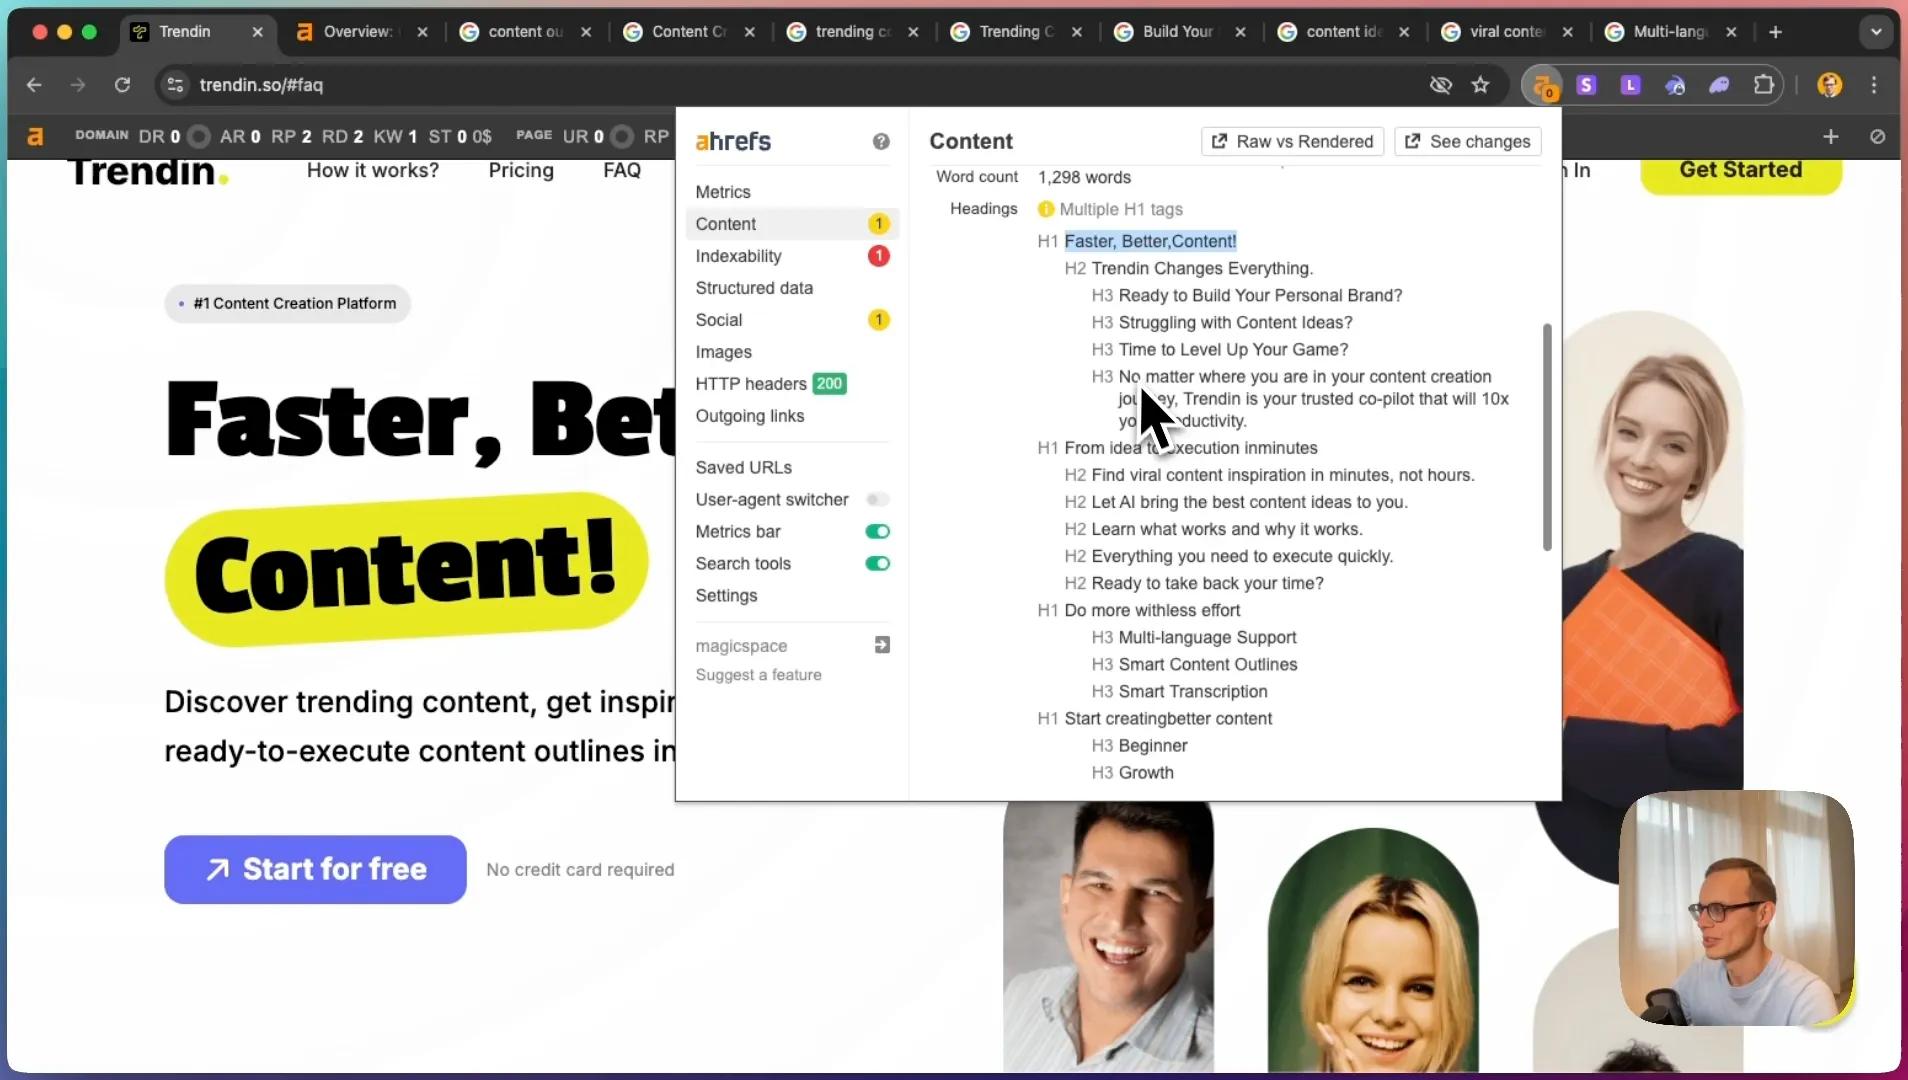
Task: Toggle the User-agent switcher
Action: (x=877, y=499)
